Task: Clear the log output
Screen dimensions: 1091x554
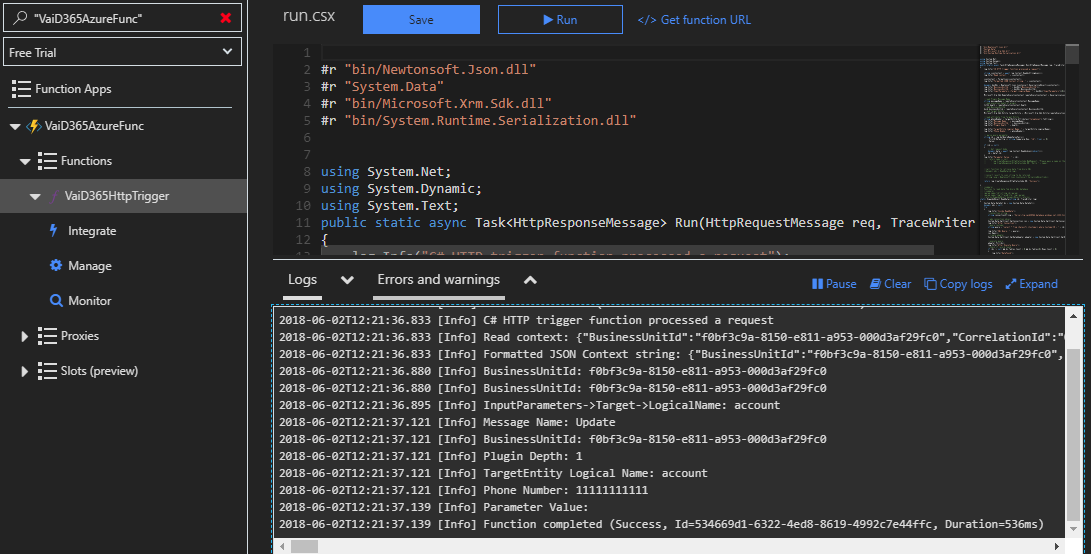Action: [890, 284]
